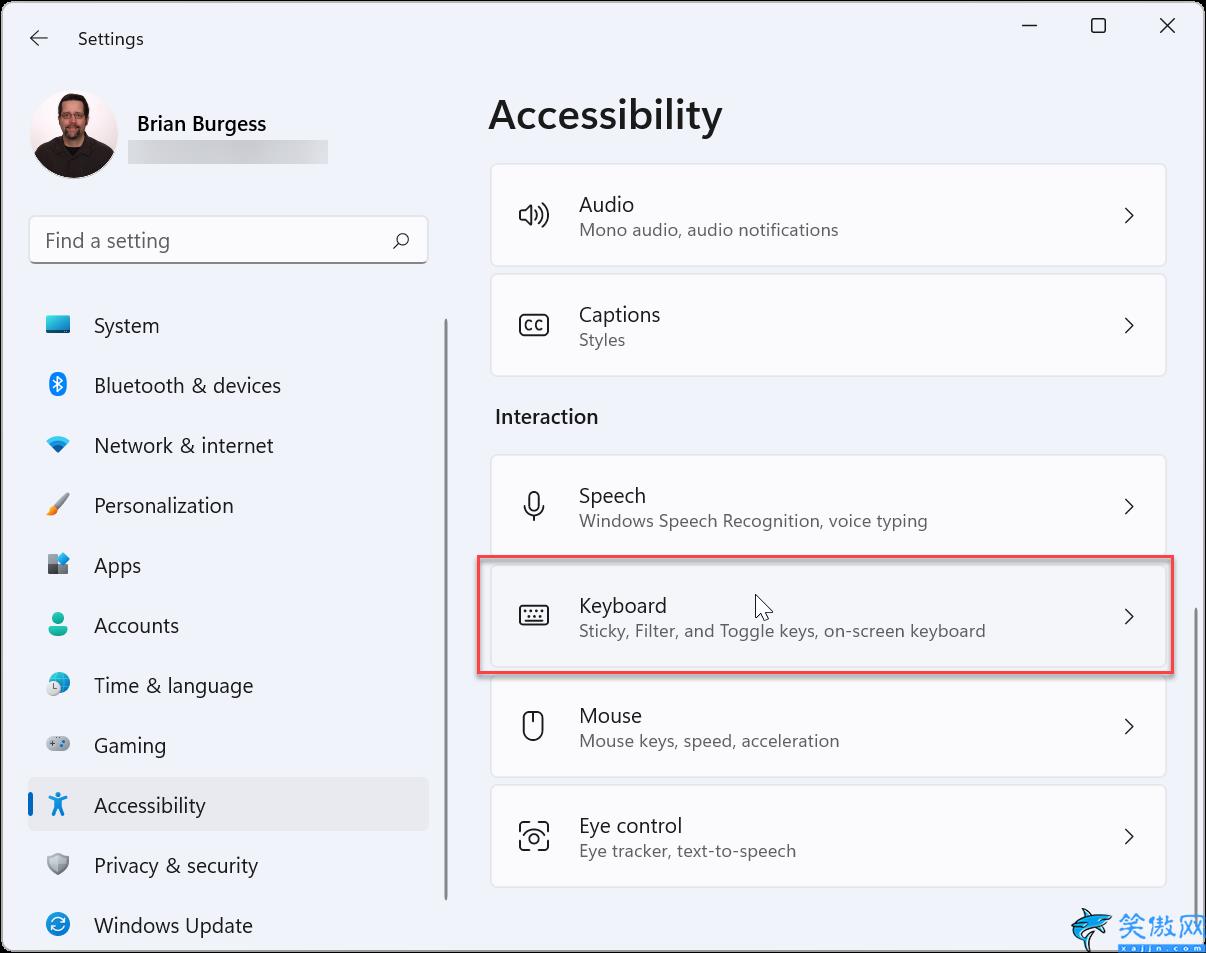Click the back arrow in Settings header

(x=38, y=38)
